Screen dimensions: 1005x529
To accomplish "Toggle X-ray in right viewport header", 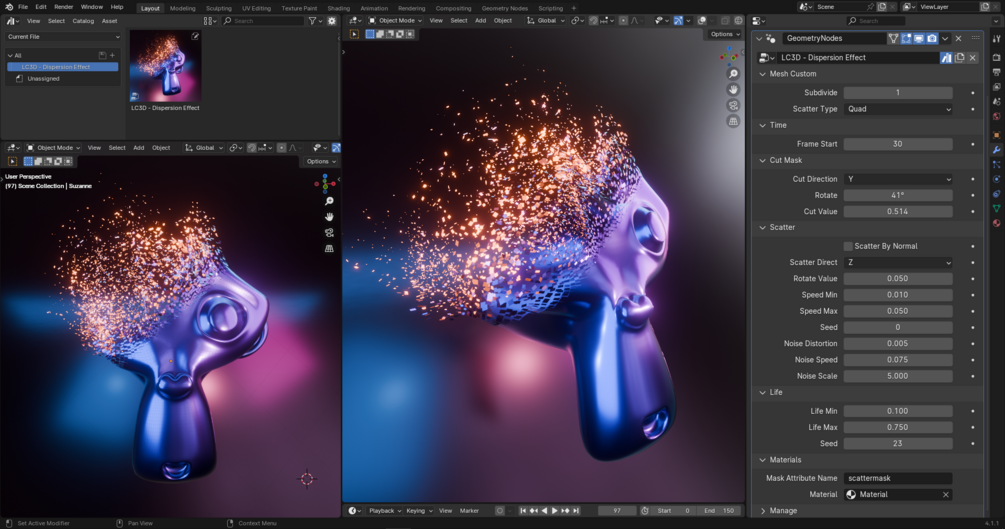I will click(725, 21).
